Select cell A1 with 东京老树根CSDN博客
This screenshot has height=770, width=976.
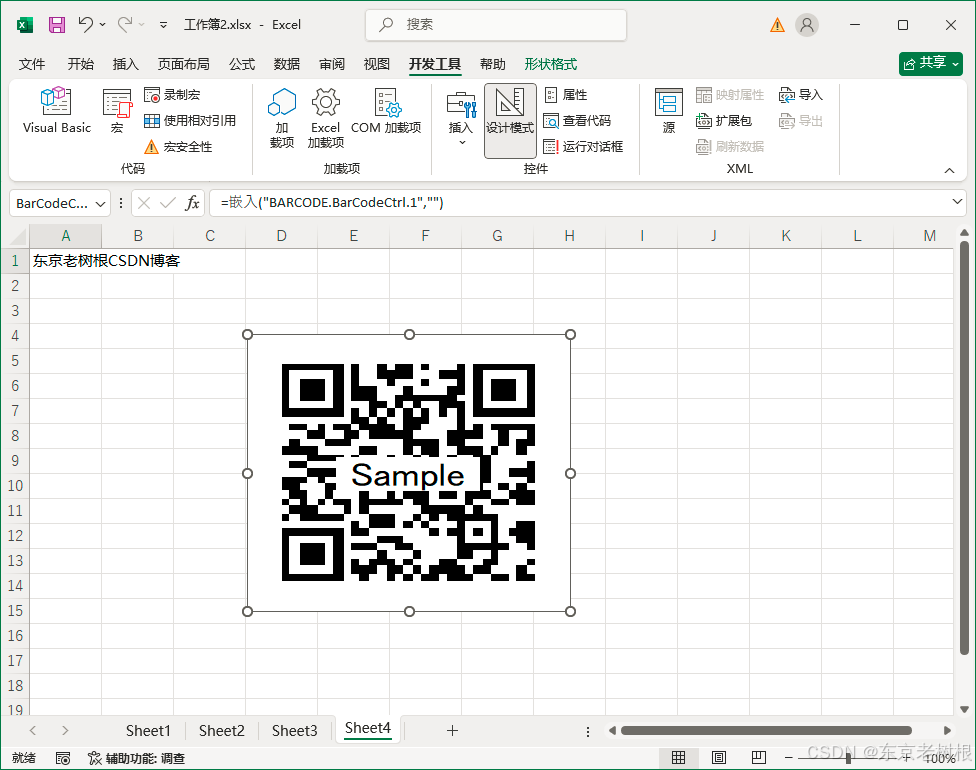click(65, 261)
